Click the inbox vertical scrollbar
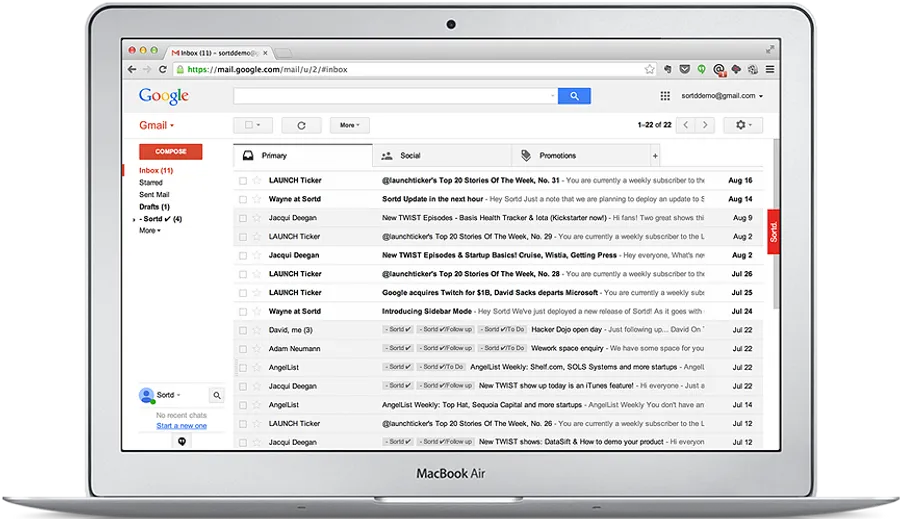 [x=776, y=224]
